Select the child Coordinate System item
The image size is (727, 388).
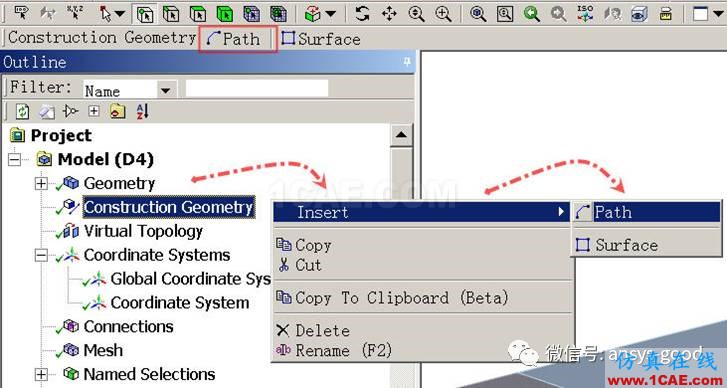click(180, 303)
